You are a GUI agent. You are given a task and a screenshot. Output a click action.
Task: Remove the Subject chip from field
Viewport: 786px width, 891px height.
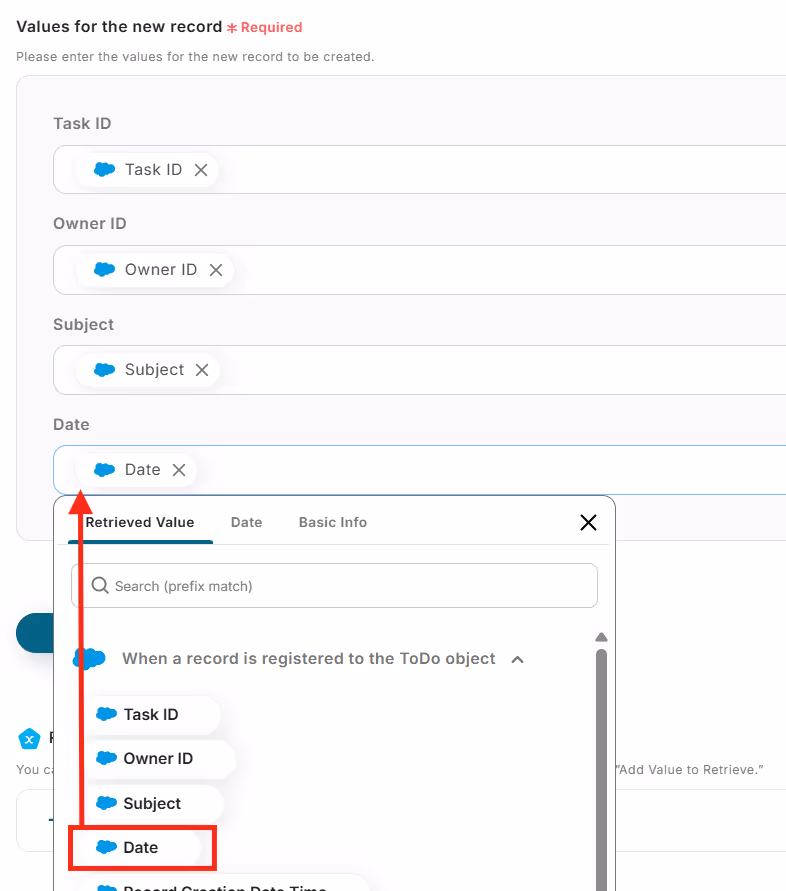point(202,370)
